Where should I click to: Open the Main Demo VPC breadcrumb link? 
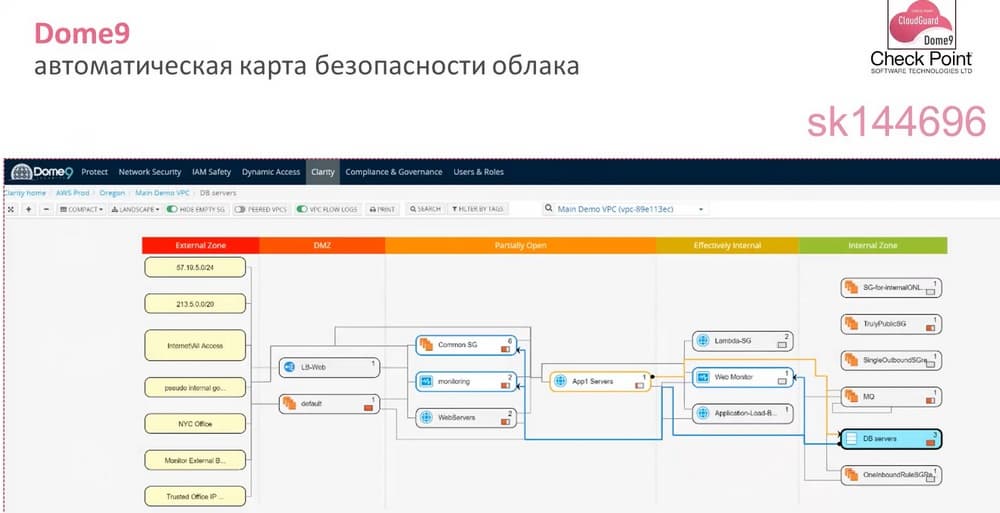click(162, 192)
